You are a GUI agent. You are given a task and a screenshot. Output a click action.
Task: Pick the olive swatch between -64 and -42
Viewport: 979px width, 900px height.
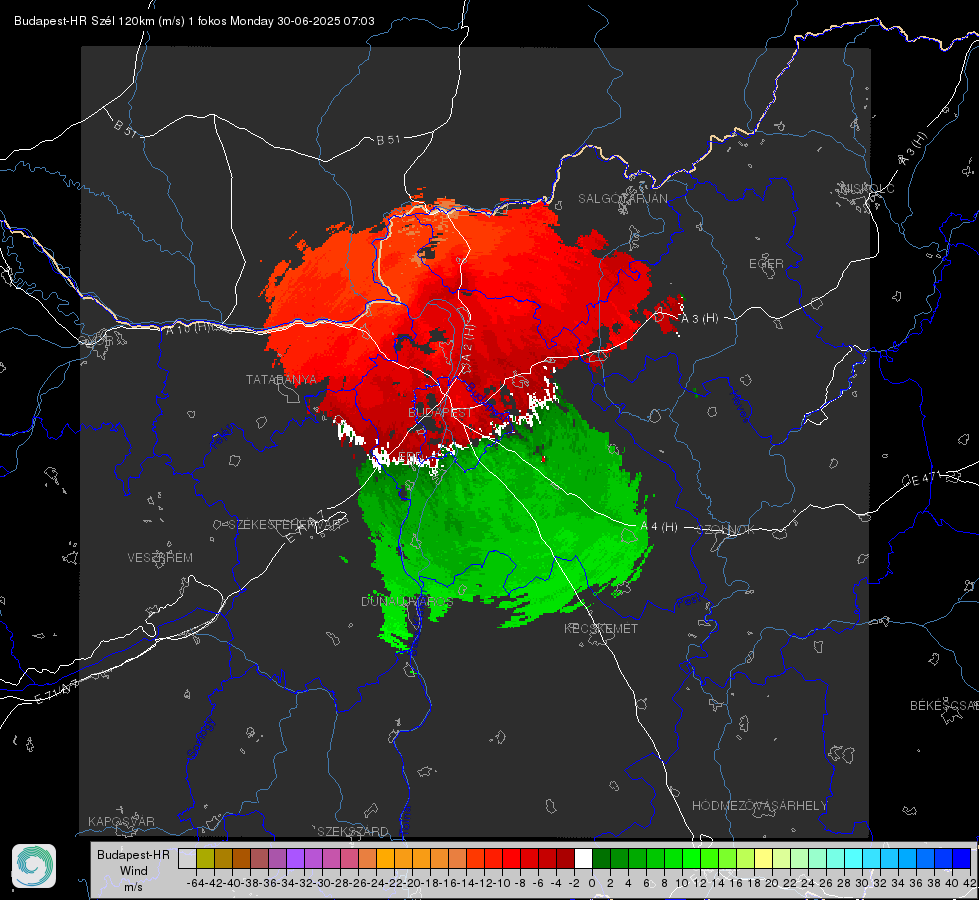205,858
